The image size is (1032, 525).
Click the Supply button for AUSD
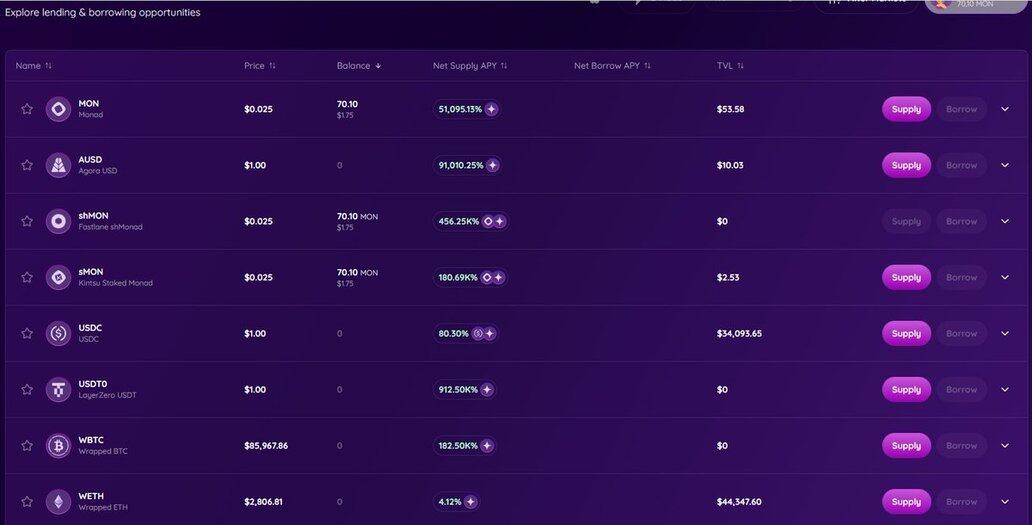tap(906, 165)
